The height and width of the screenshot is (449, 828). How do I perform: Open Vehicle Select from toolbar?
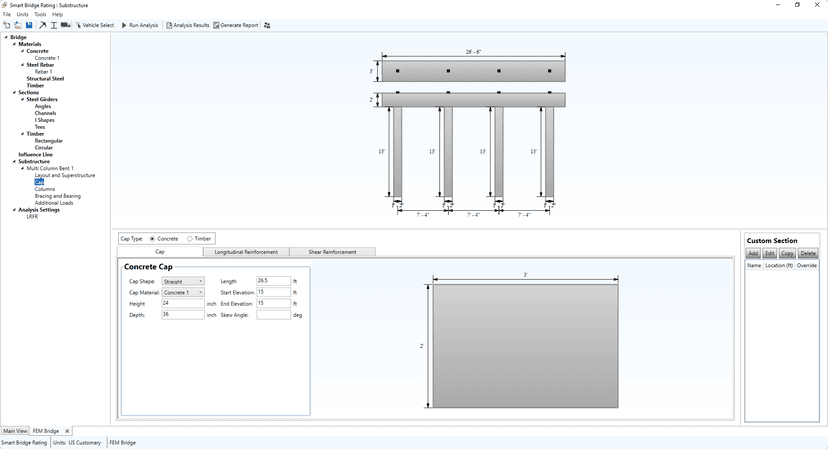(x=95, y=25)
